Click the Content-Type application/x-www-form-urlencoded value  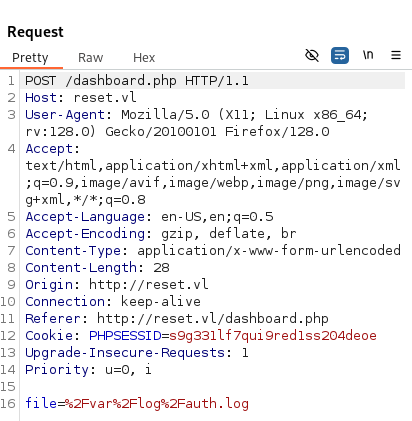pos(269,251)
